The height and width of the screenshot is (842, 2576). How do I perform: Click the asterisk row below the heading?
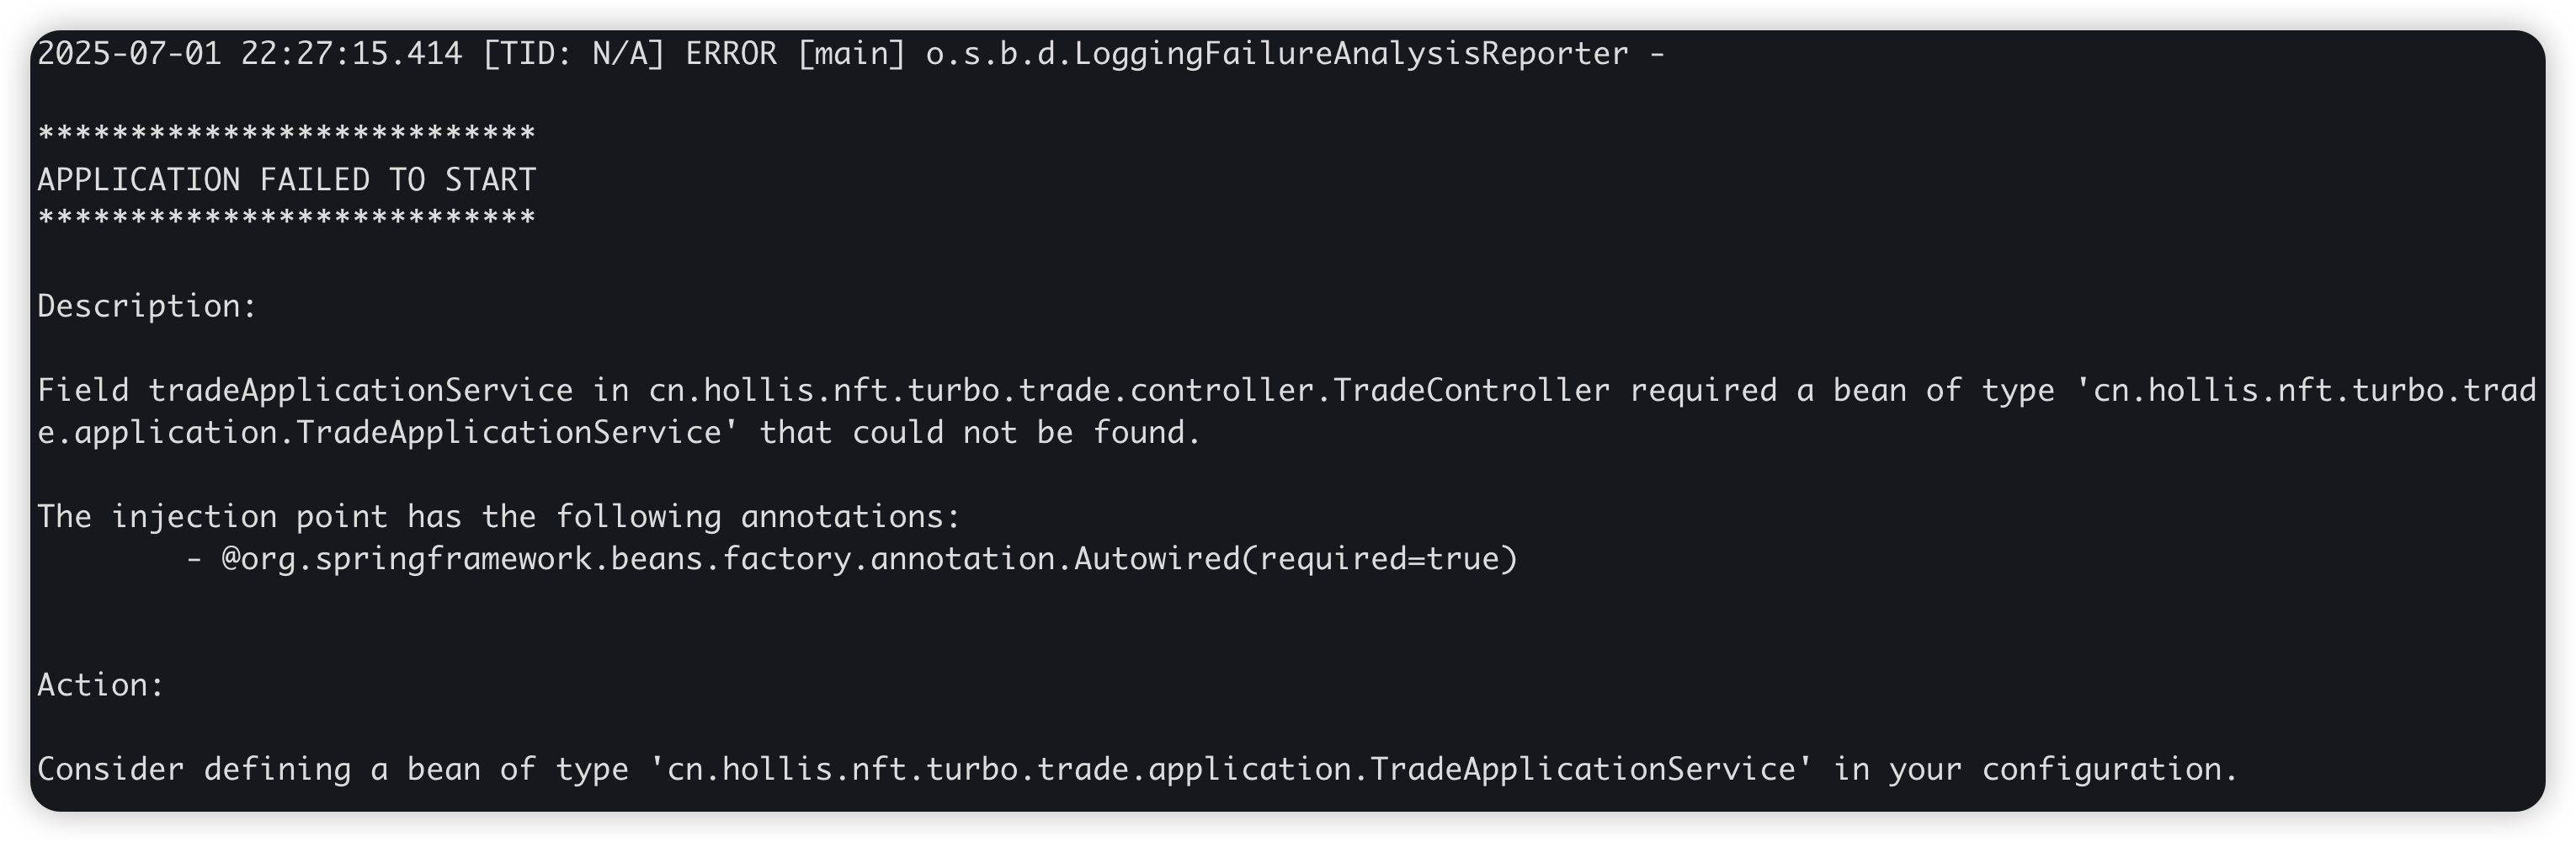pyautogui.click(x=287, y=218)
